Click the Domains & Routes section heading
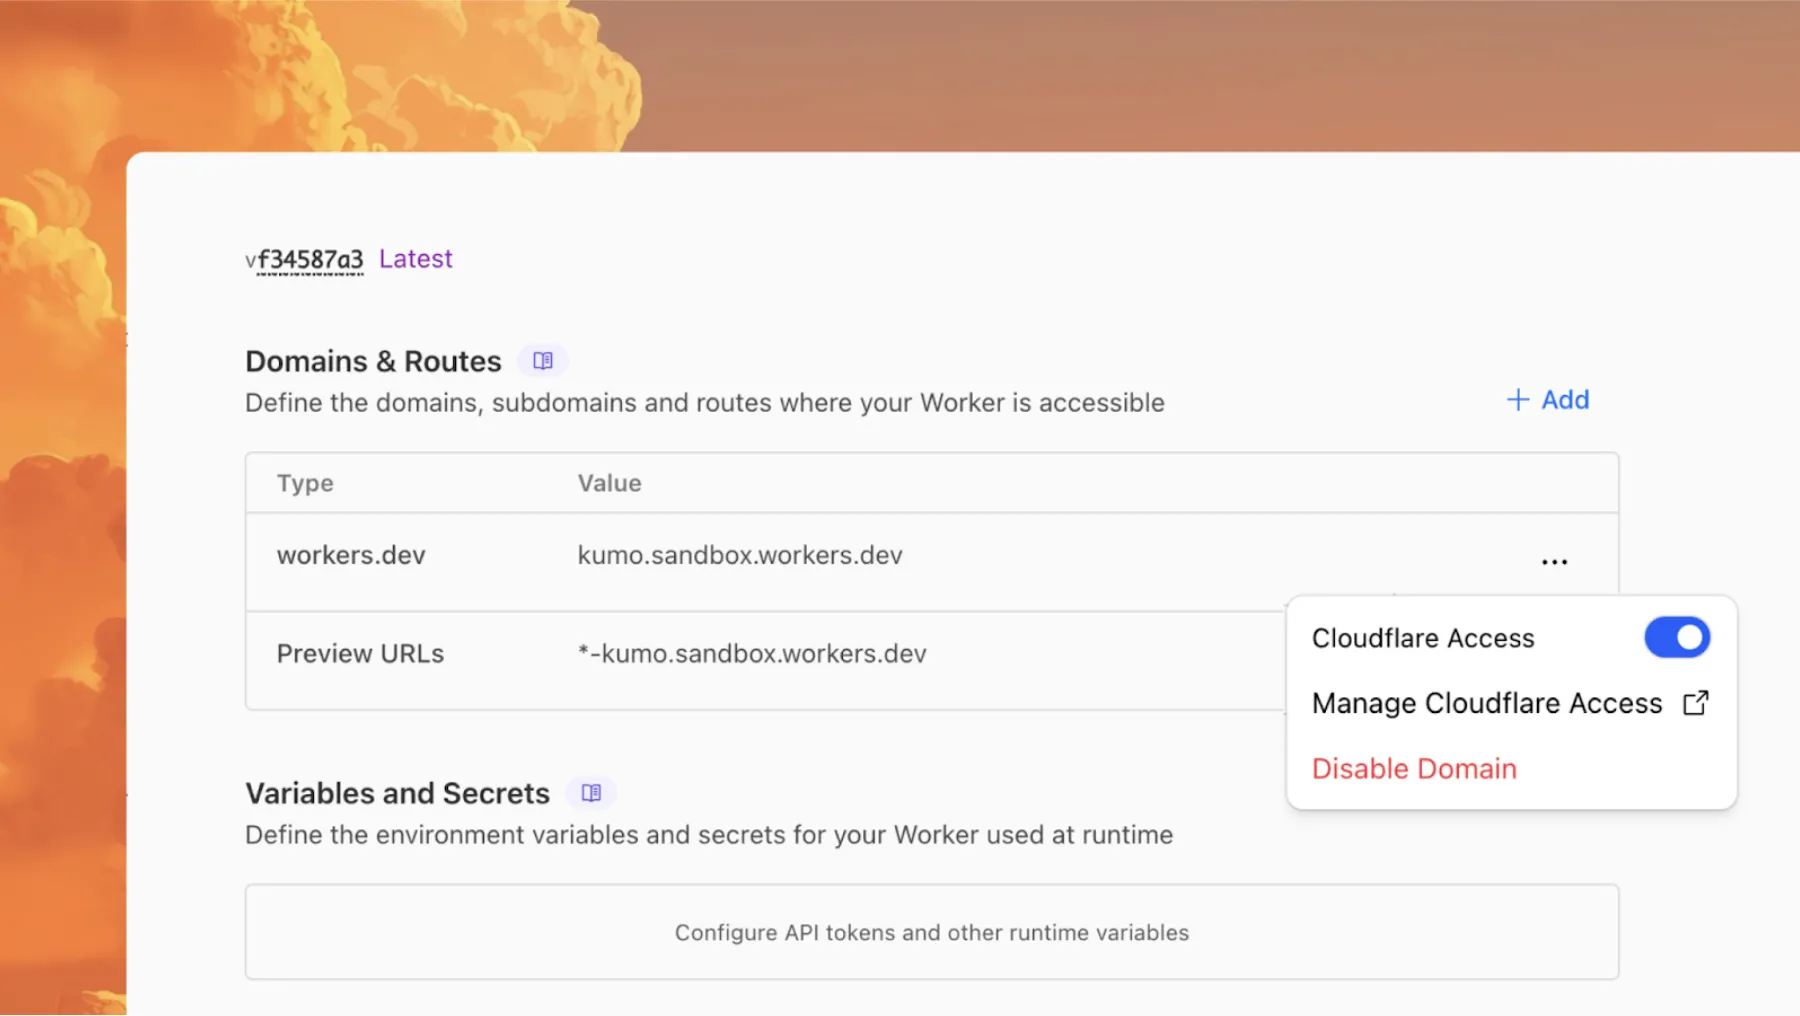This screenshot has width=1800, height=1016. pyautogui.click(x=373, y=360)
